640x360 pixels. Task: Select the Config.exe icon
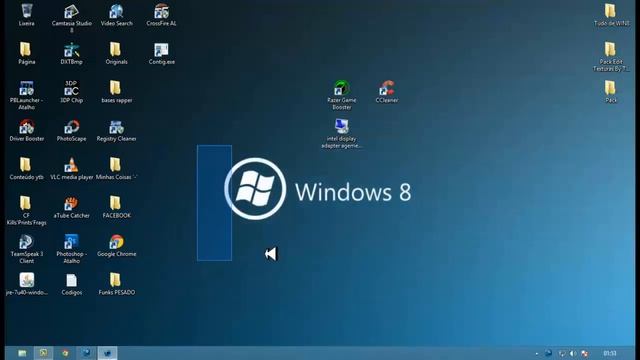click(x=161, y=50)
